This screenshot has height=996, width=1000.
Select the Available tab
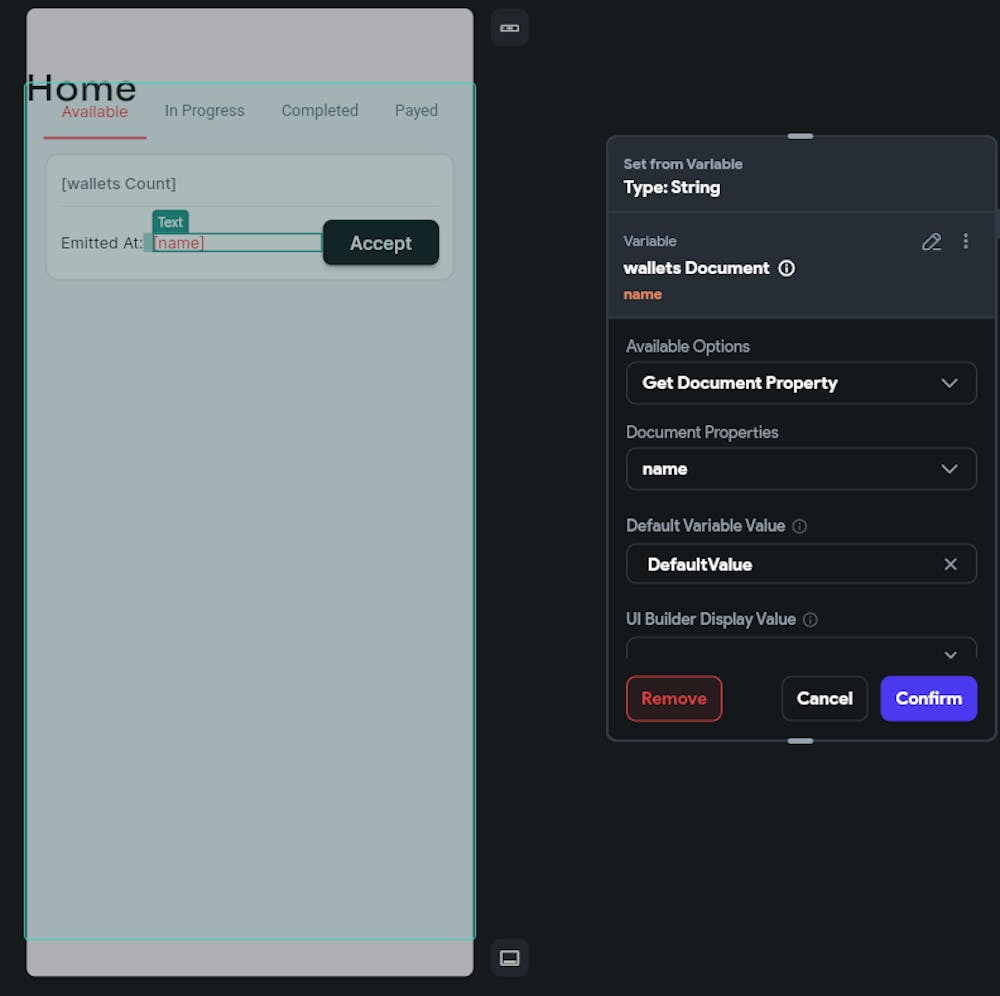coord(95,112)
